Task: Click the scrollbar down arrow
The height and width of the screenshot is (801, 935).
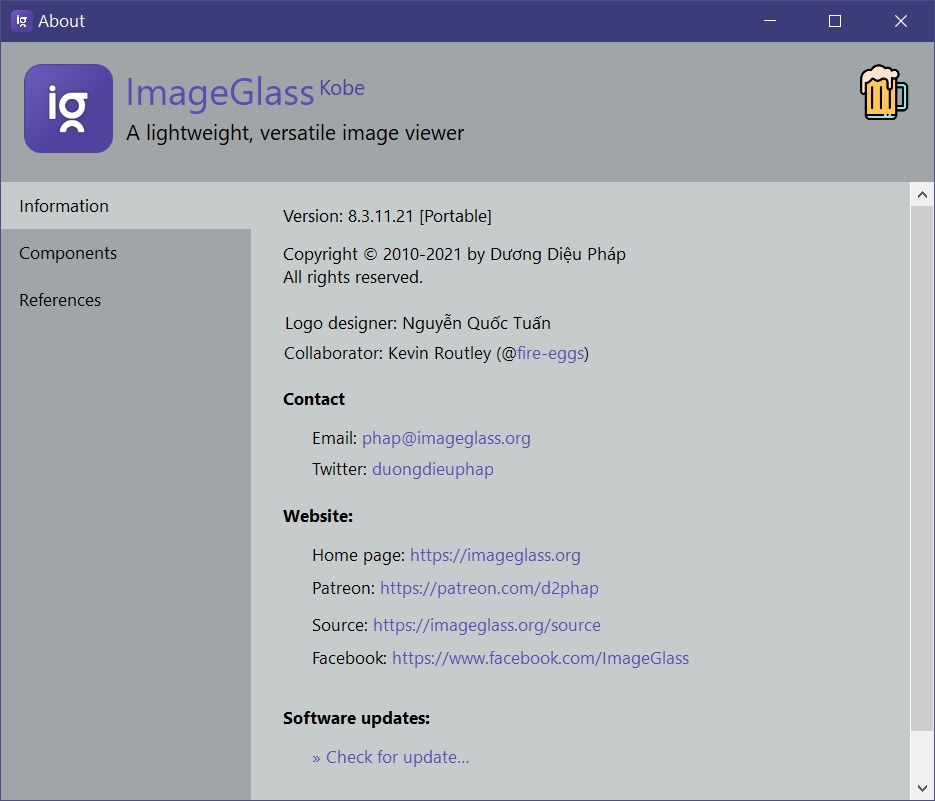Action: pos(922,789)
